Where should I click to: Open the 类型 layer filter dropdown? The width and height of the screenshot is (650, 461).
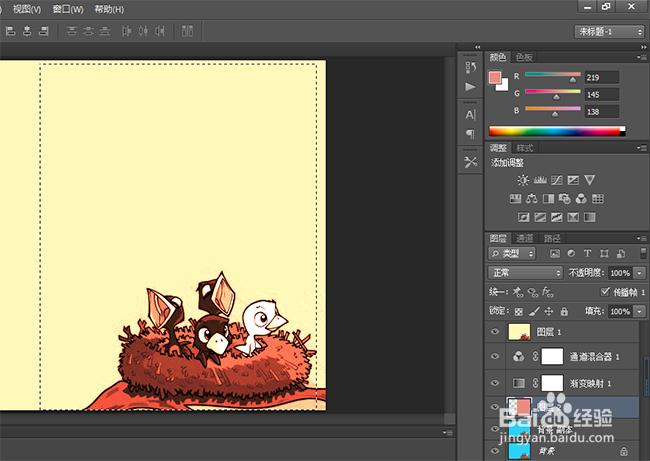click(512, 253)
